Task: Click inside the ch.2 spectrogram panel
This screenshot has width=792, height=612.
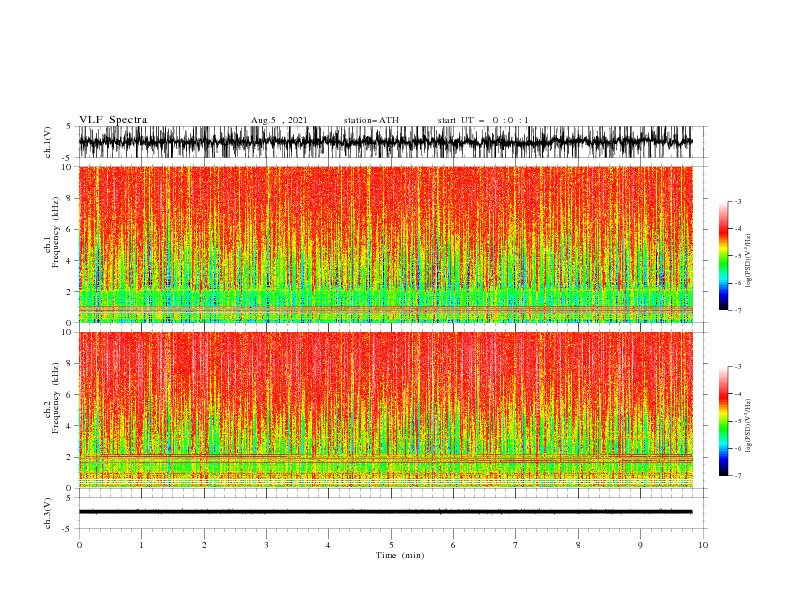Action: pos(385,410)
